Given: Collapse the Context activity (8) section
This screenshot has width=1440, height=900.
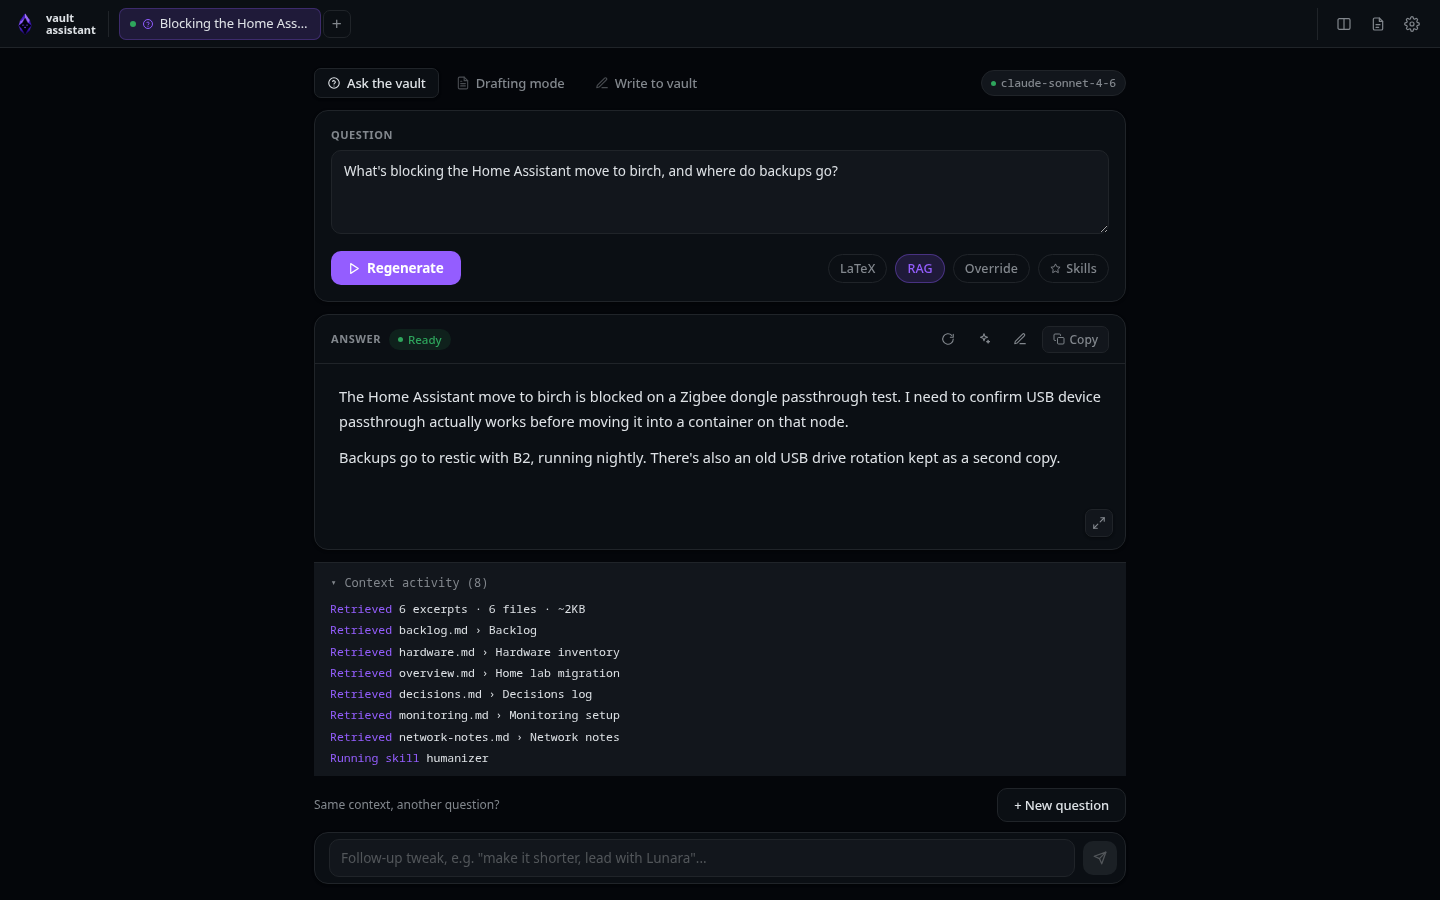Looking at the screenshot, I should (x=409, y=583).
